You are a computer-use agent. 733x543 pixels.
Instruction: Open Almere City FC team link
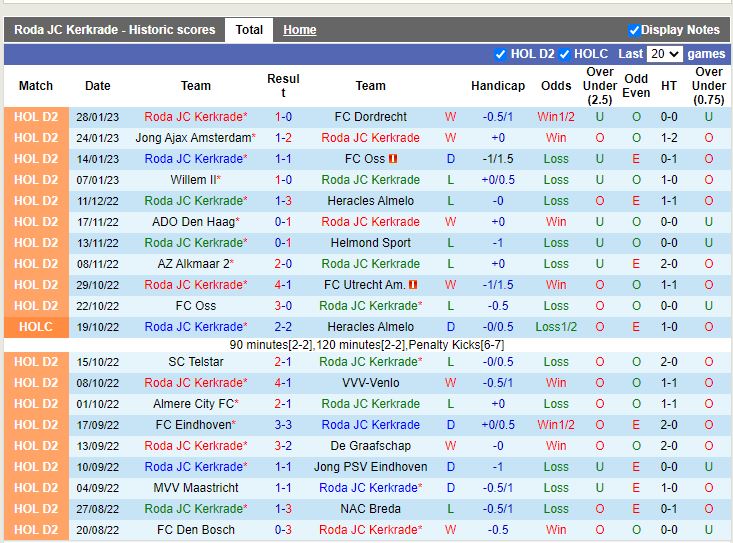coord(194,404)
